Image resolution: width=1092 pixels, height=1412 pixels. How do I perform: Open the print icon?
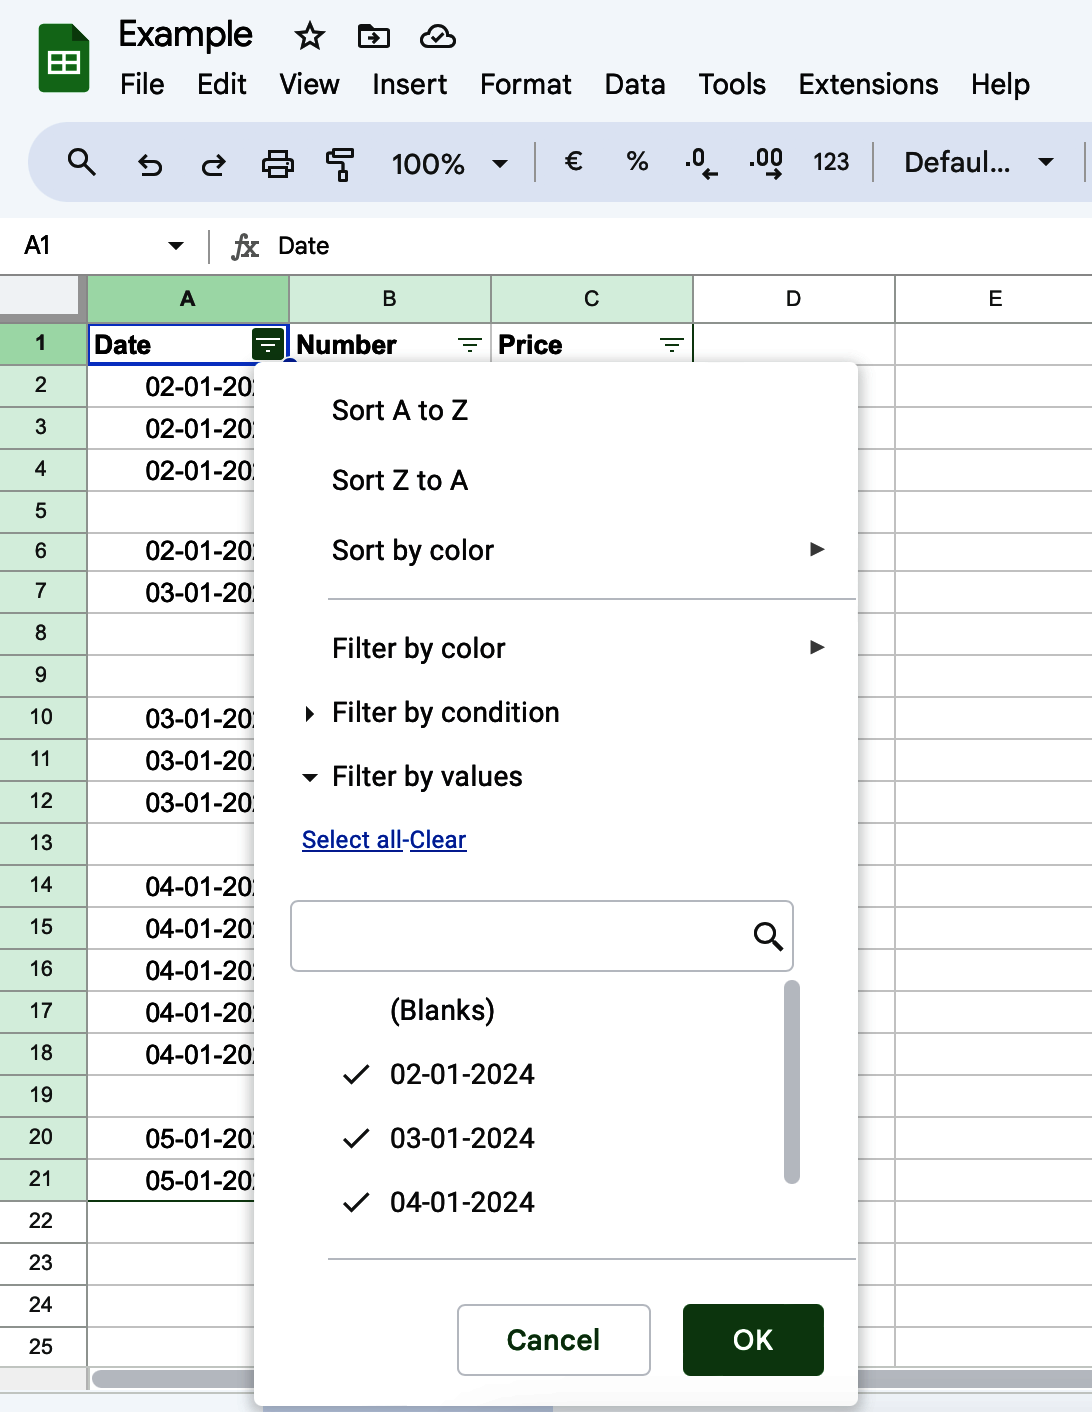pos(278,163)
